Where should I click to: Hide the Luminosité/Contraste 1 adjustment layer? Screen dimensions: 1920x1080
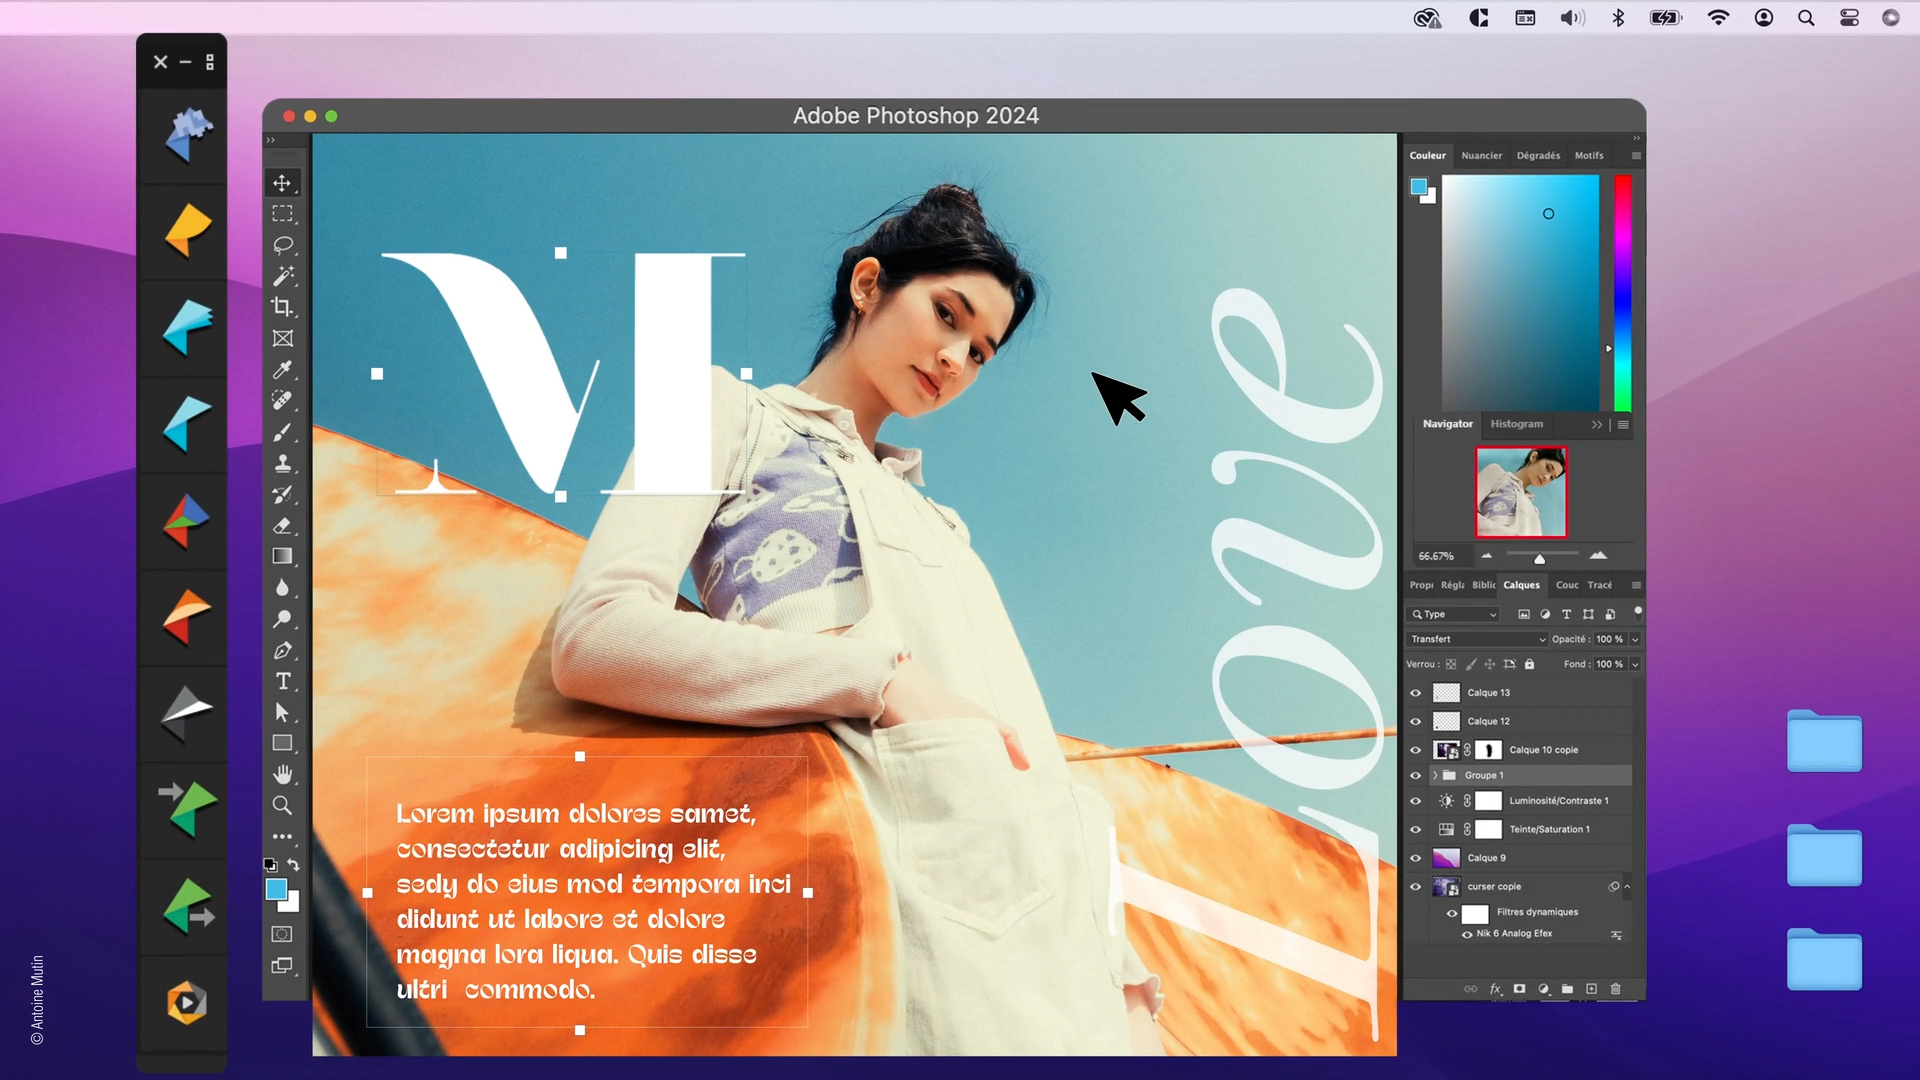pyautogui.click(x=1415, y=801)
